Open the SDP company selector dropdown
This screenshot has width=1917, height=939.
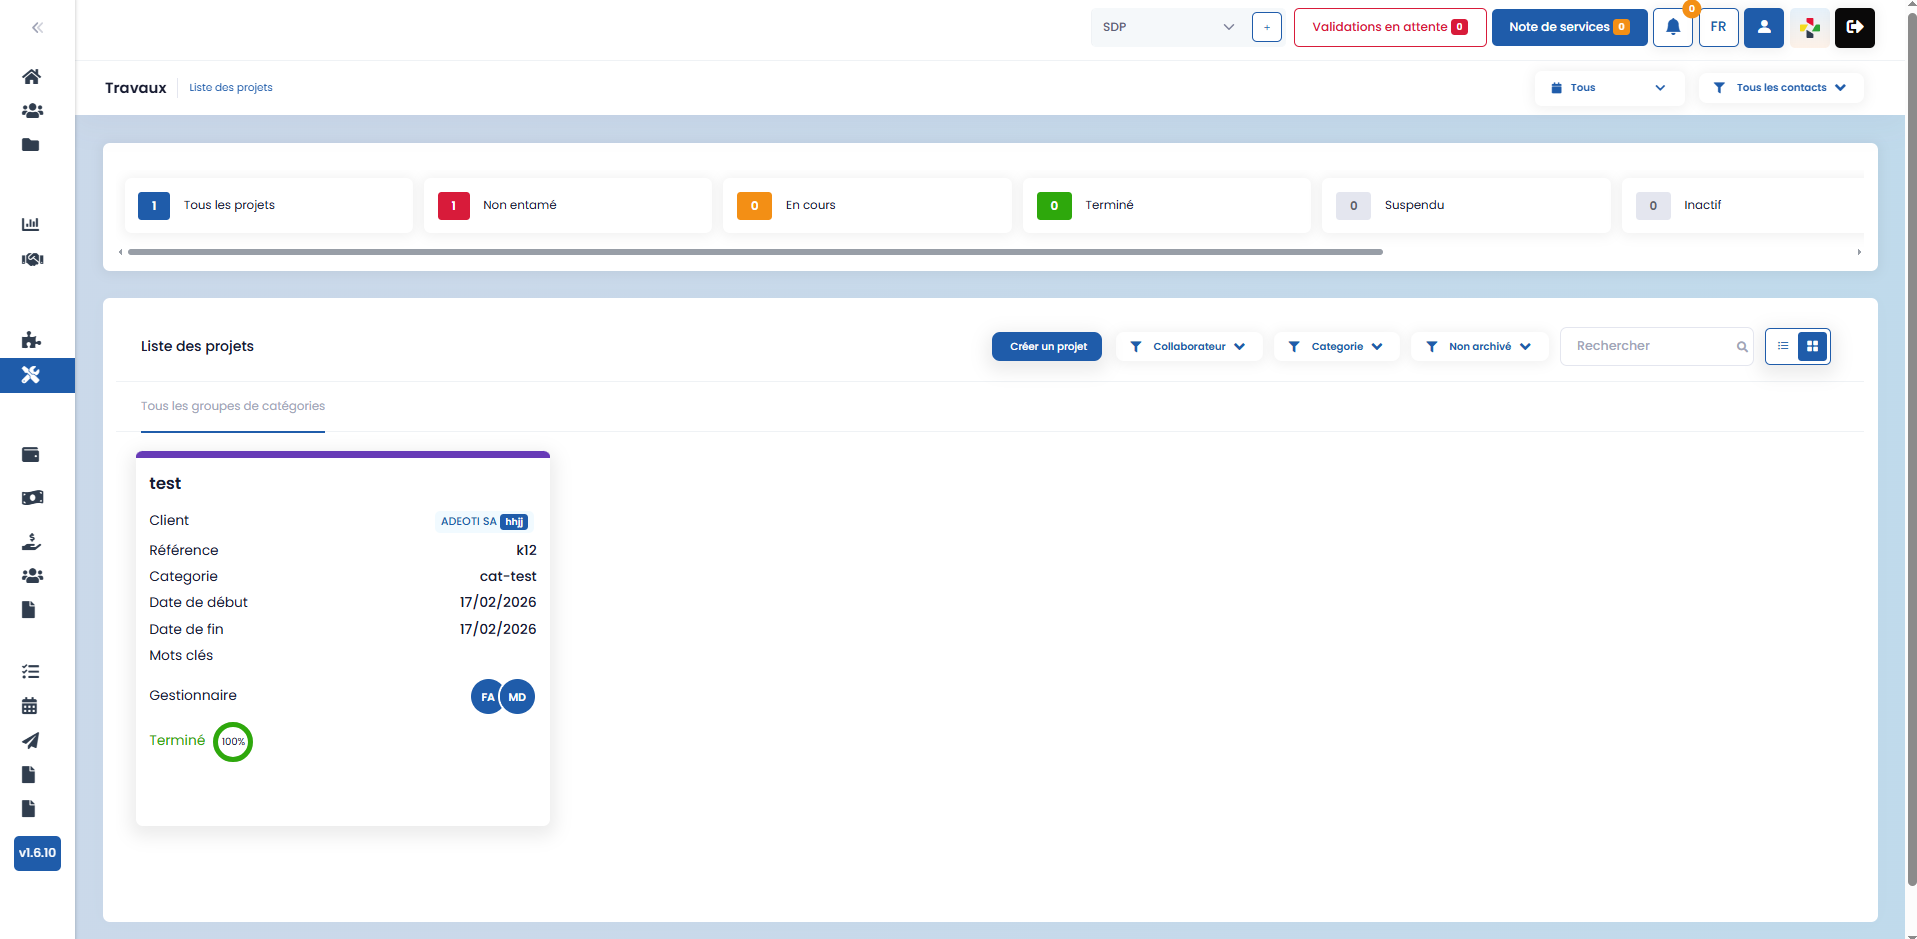coord(1168,27)
